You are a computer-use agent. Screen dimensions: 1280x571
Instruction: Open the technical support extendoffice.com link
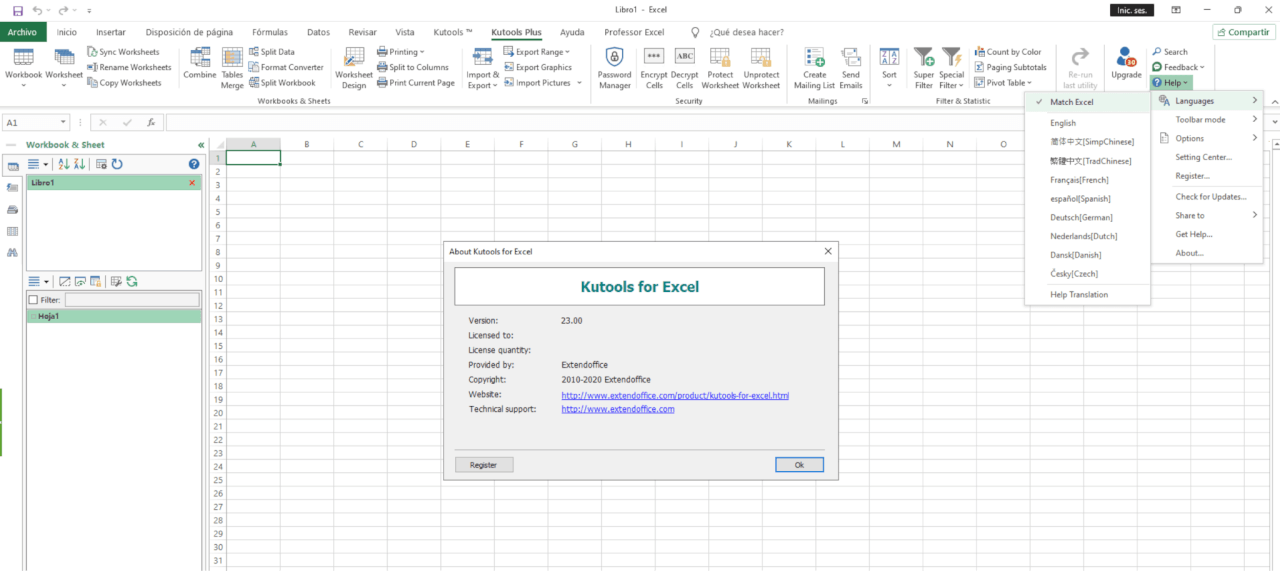coord(618,409)
